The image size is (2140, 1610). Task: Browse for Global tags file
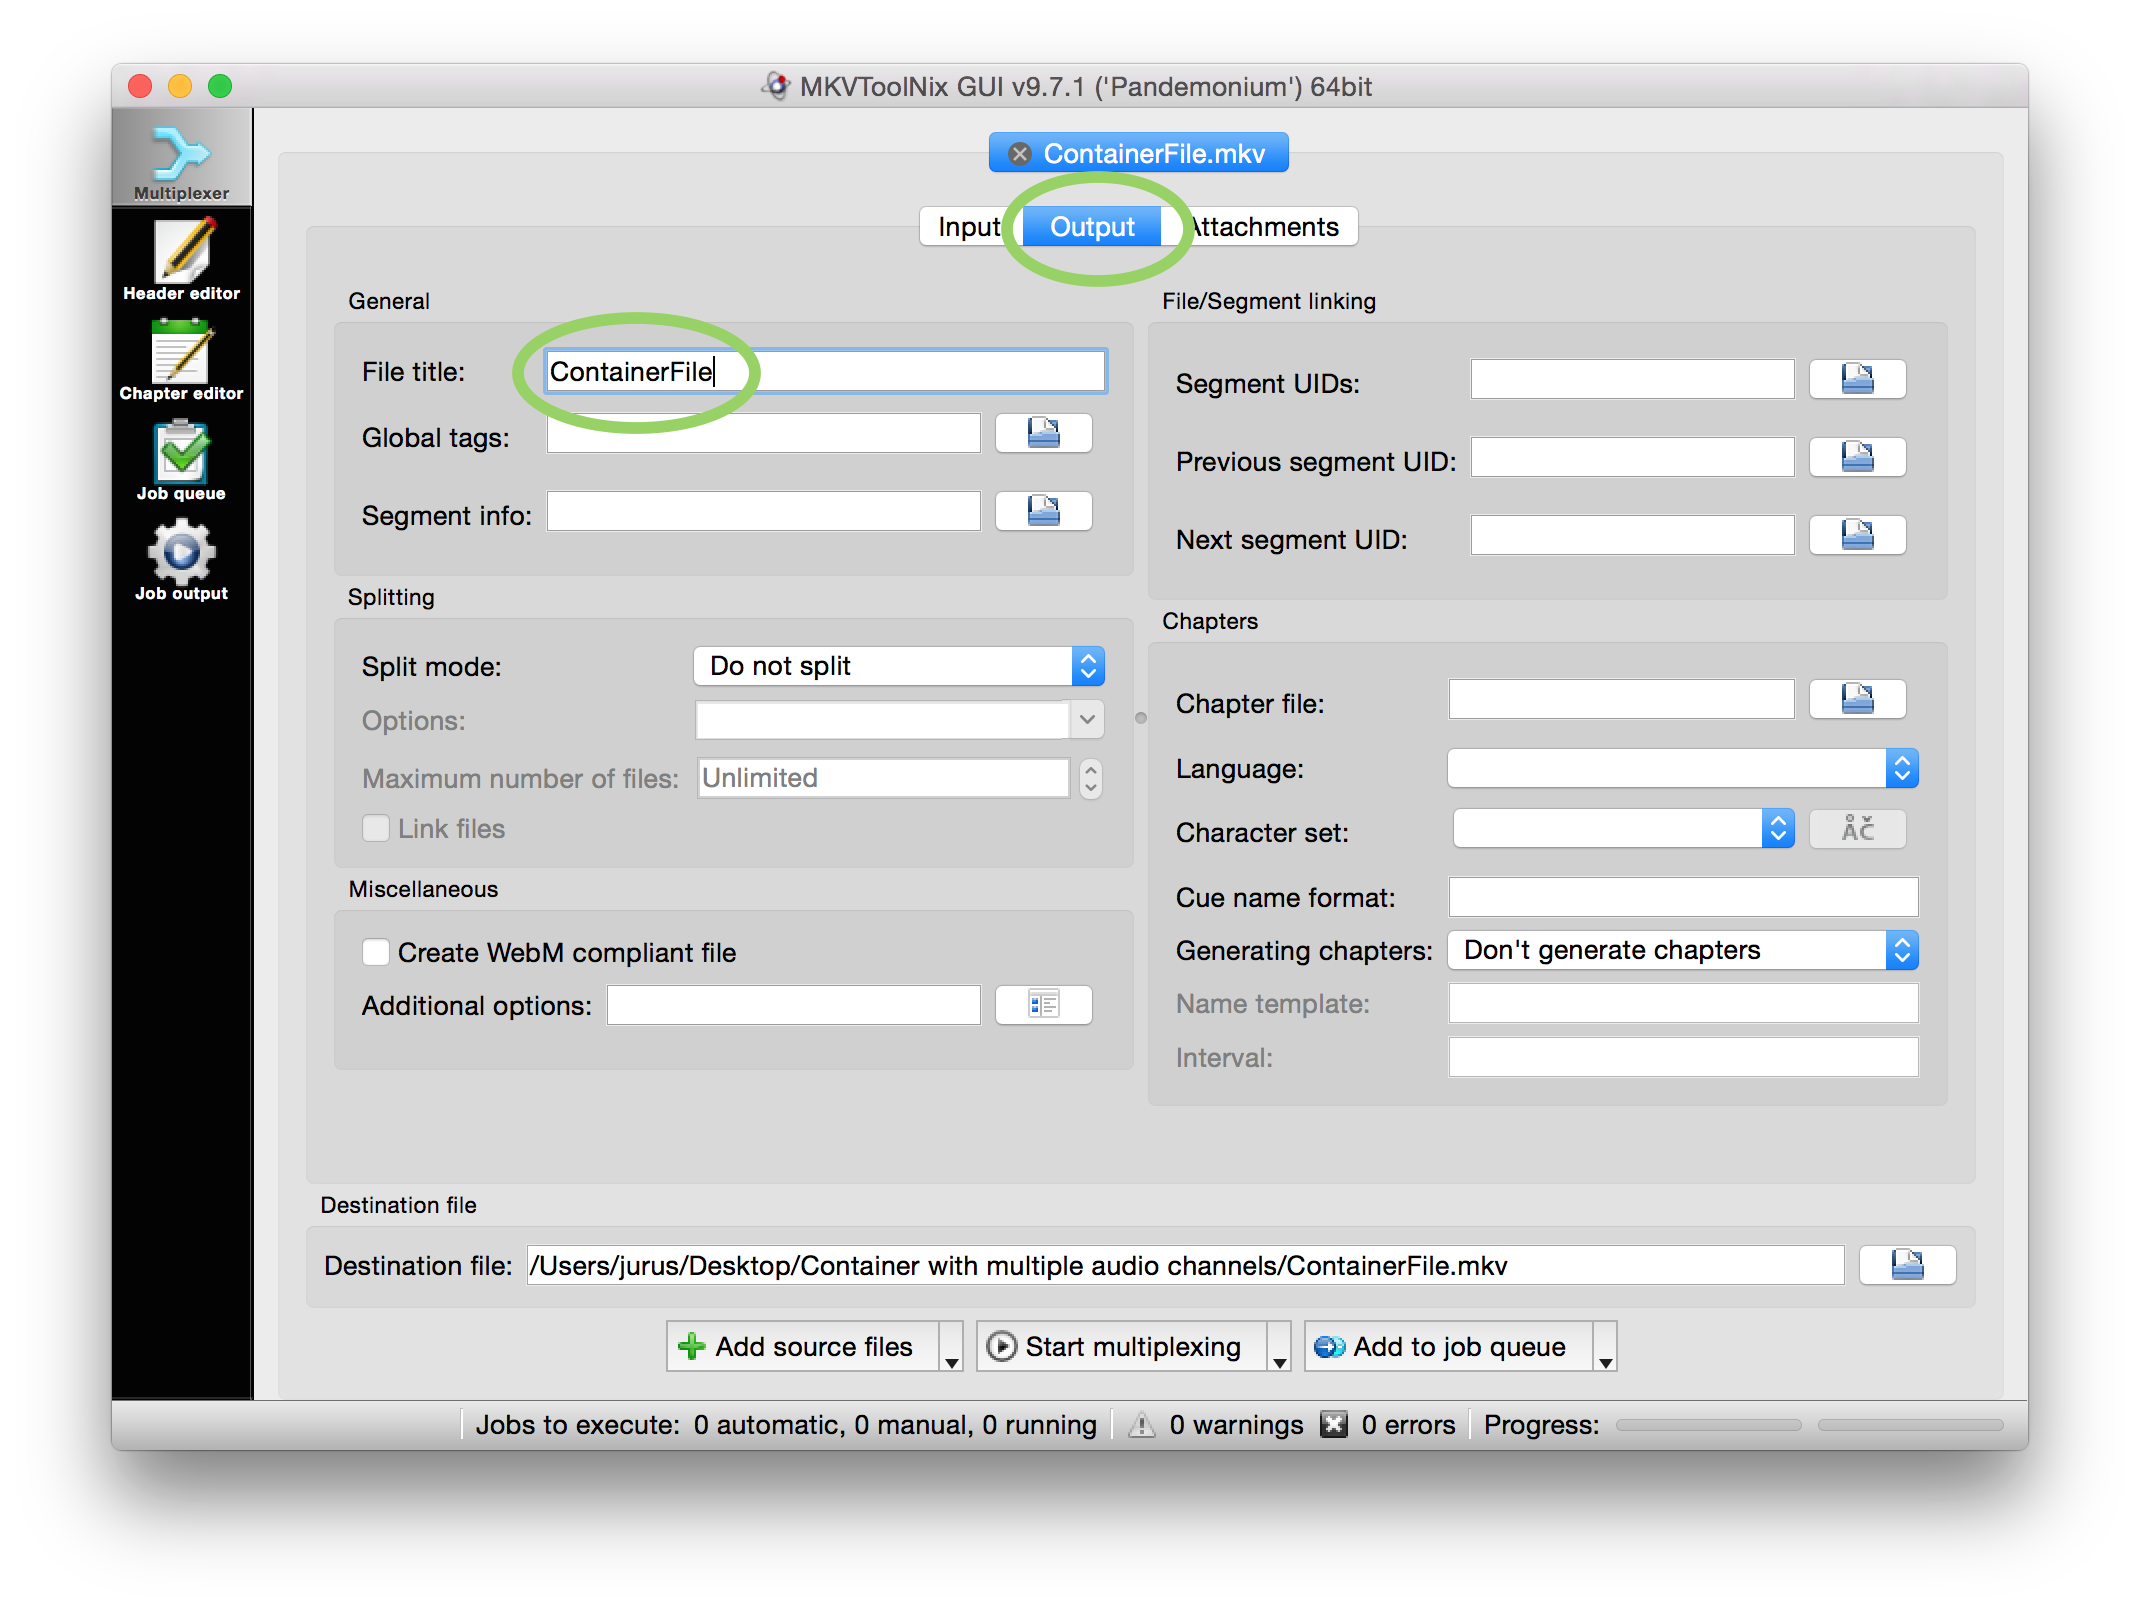[1043, 433]
